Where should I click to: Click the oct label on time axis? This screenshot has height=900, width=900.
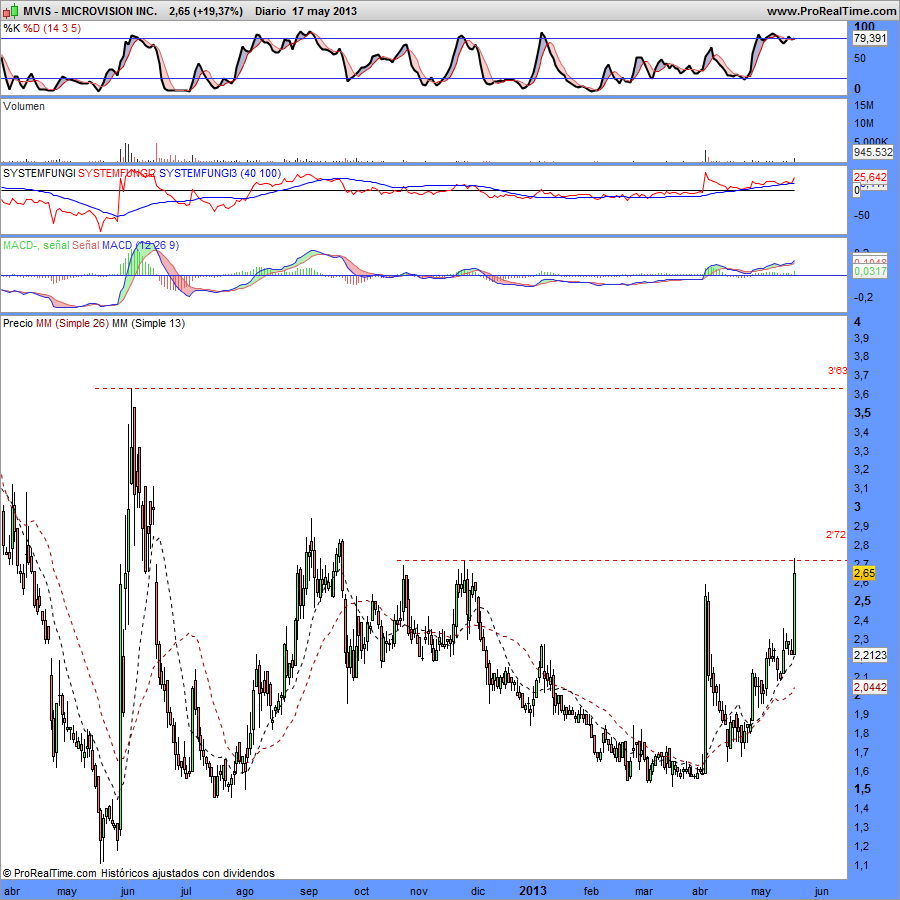click(x=362, y=891)
